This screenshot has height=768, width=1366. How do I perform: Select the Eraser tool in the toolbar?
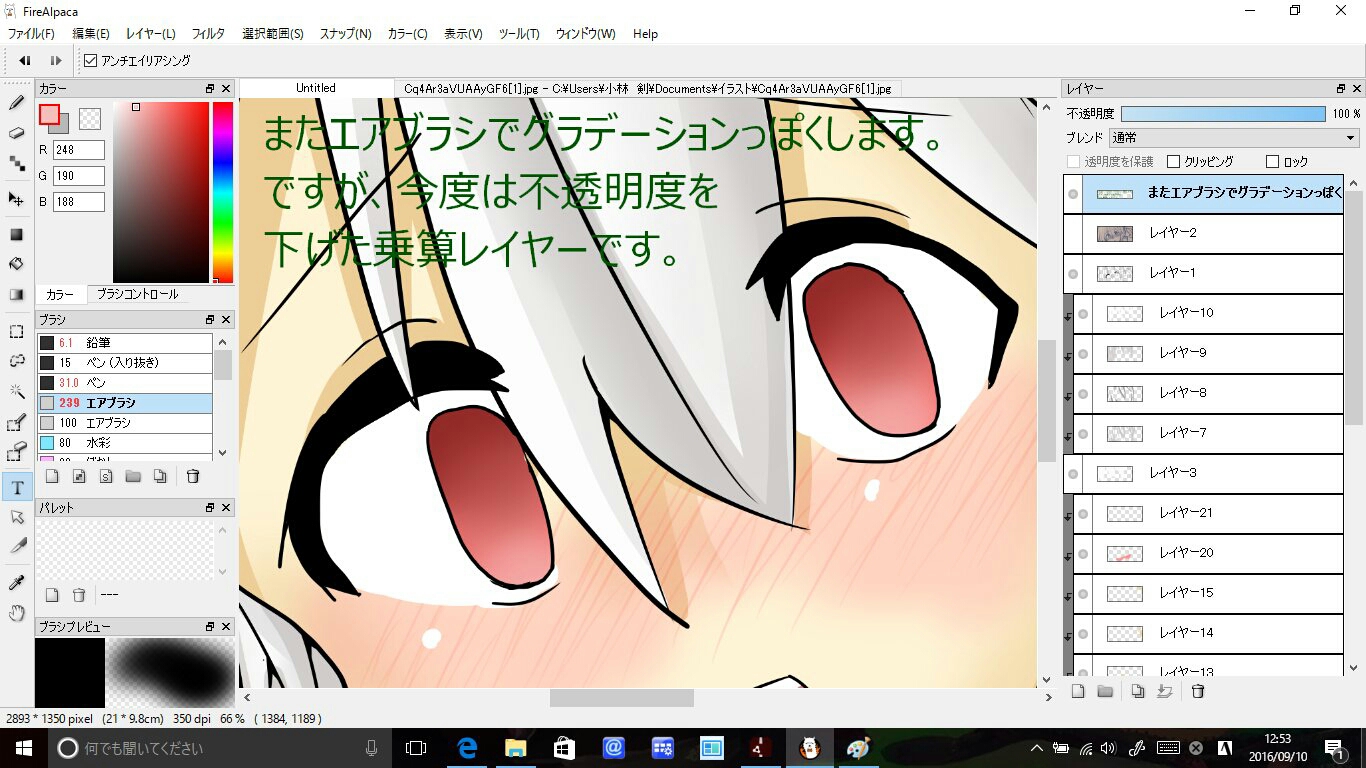coord(17,133)
